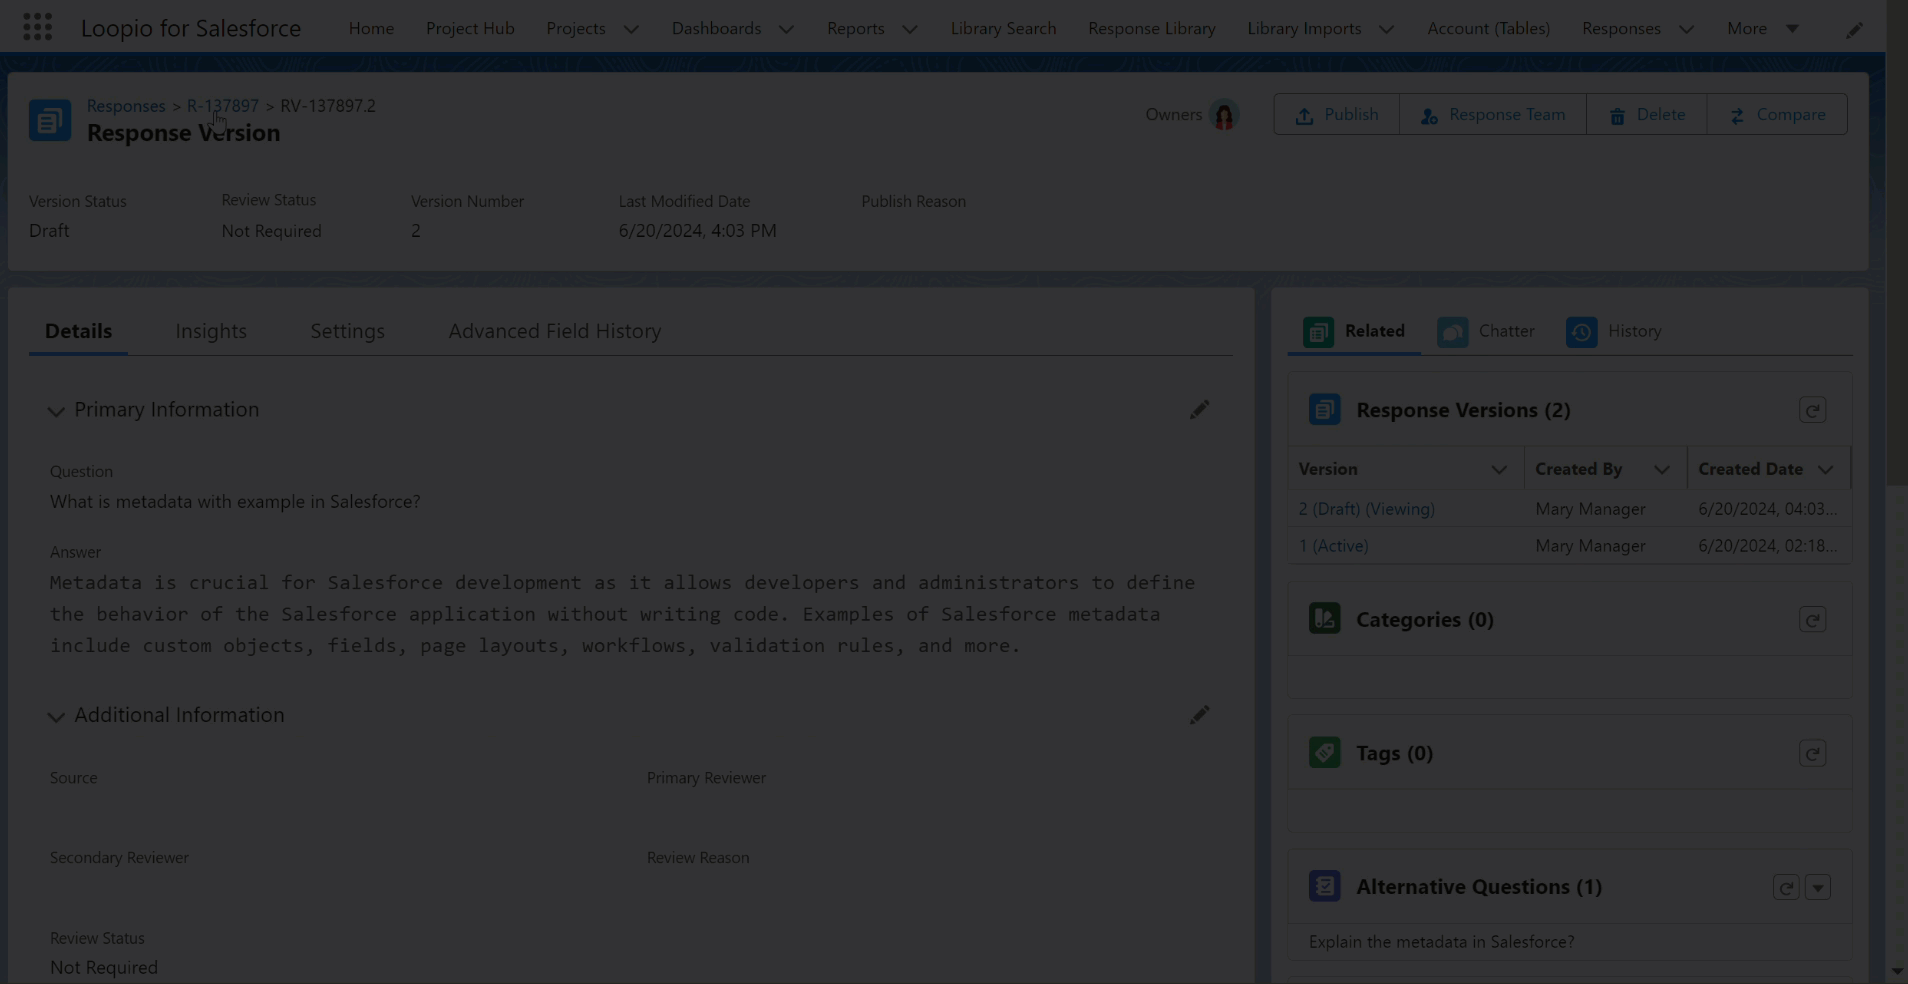The image size is (1908, 984).
Task: Click the '6/20/2024, 4:03 PM' value
Action: tap(697, 231)
